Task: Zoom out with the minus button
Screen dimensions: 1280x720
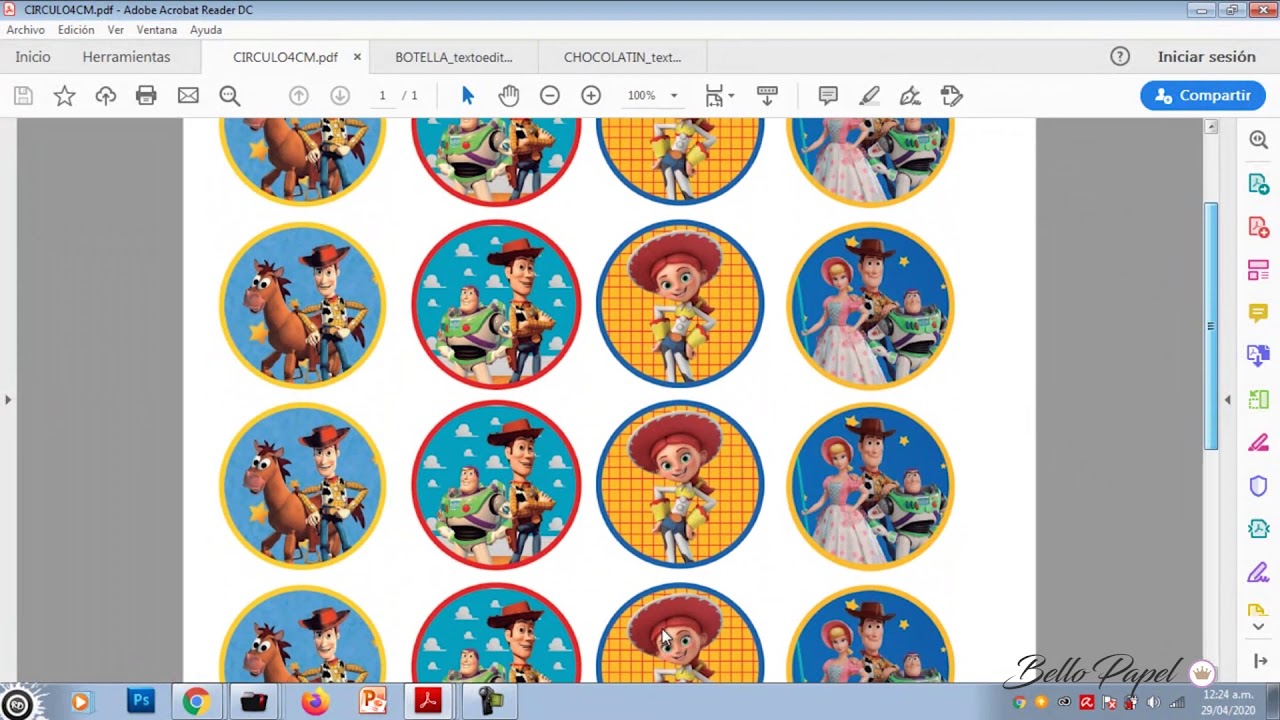Action: pos(549,96)
